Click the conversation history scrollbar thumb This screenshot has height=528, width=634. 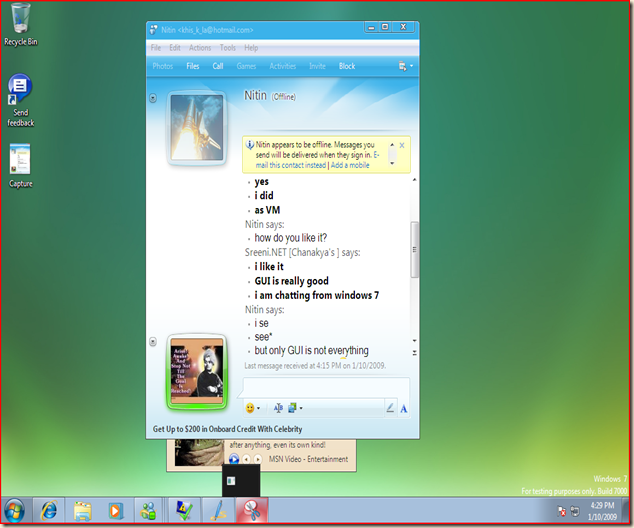(x=414, y=249)
